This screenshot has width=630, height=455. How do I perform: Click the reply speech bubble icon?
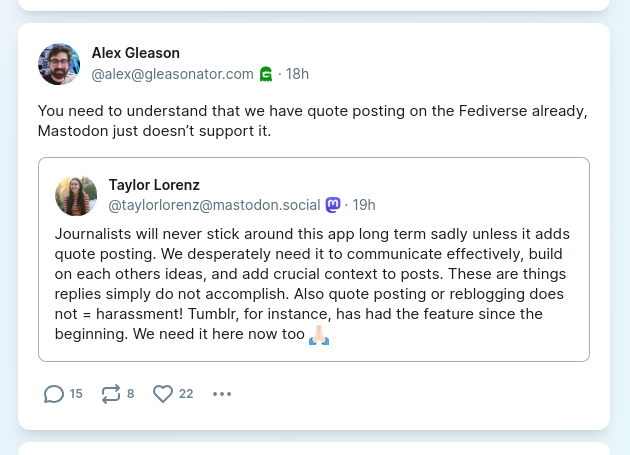coord(54,394)
